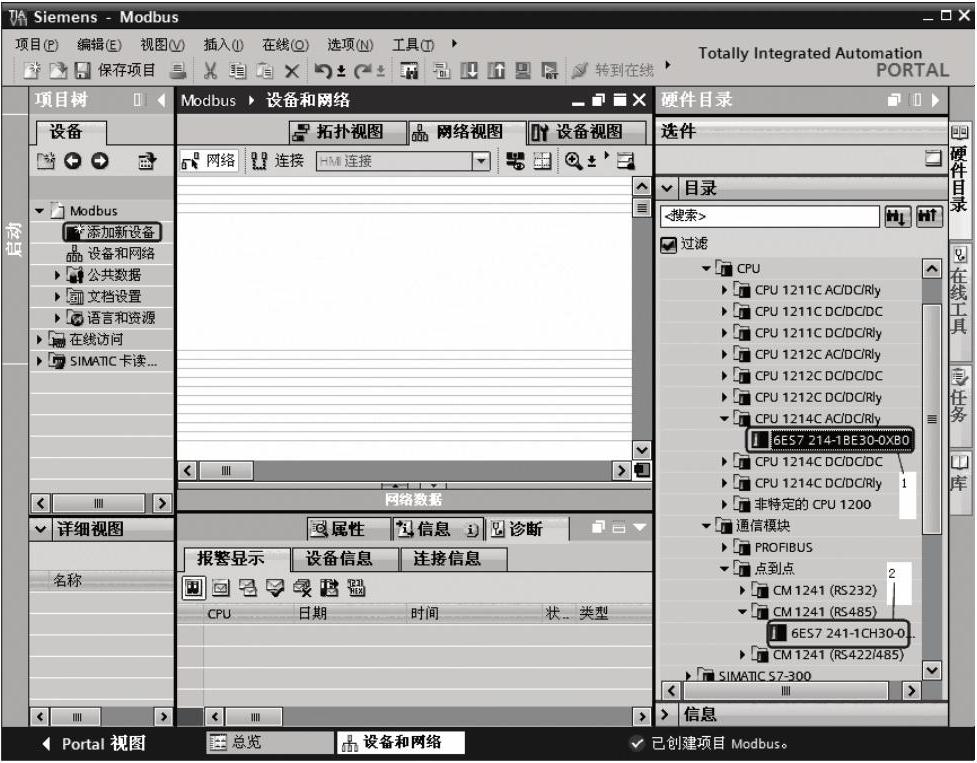Click the copy icon in toolbar
Screen dimensions: 977x763
[237, 71]
